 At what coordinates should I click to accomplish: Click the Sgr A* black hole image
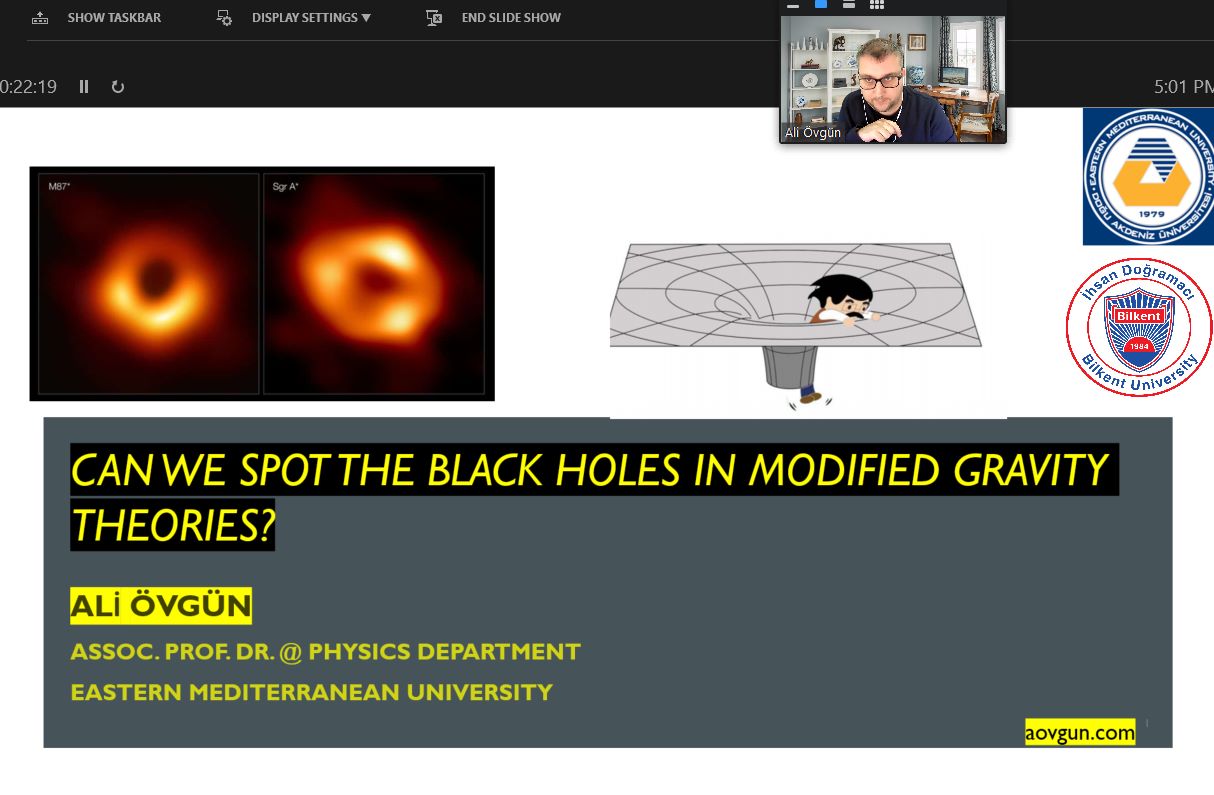click(373, 283)
